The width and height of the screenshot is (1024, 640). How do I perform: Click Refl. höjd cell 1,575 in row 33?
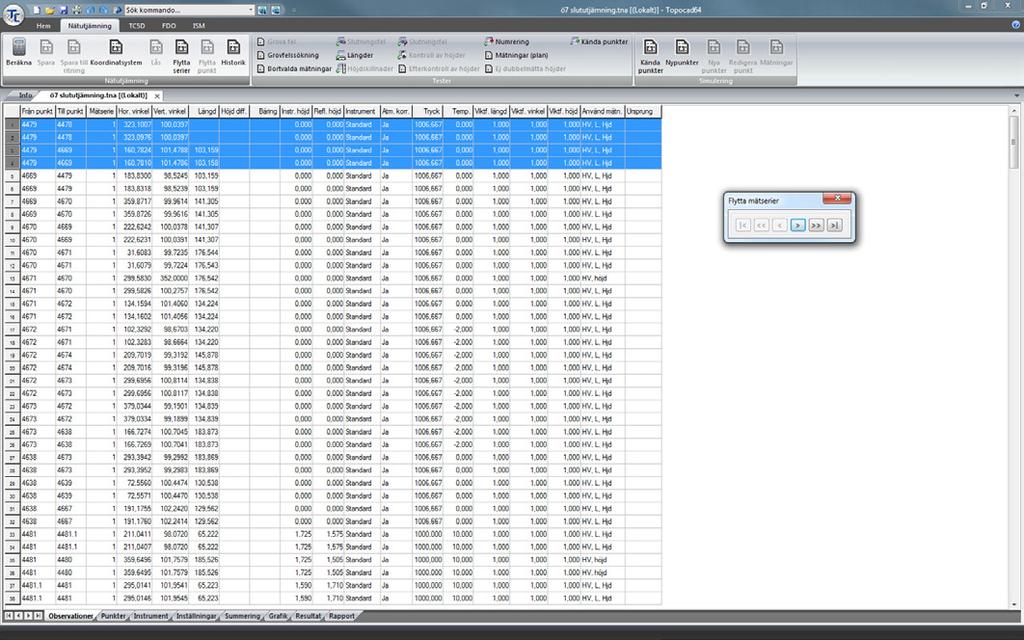[328, 534]
